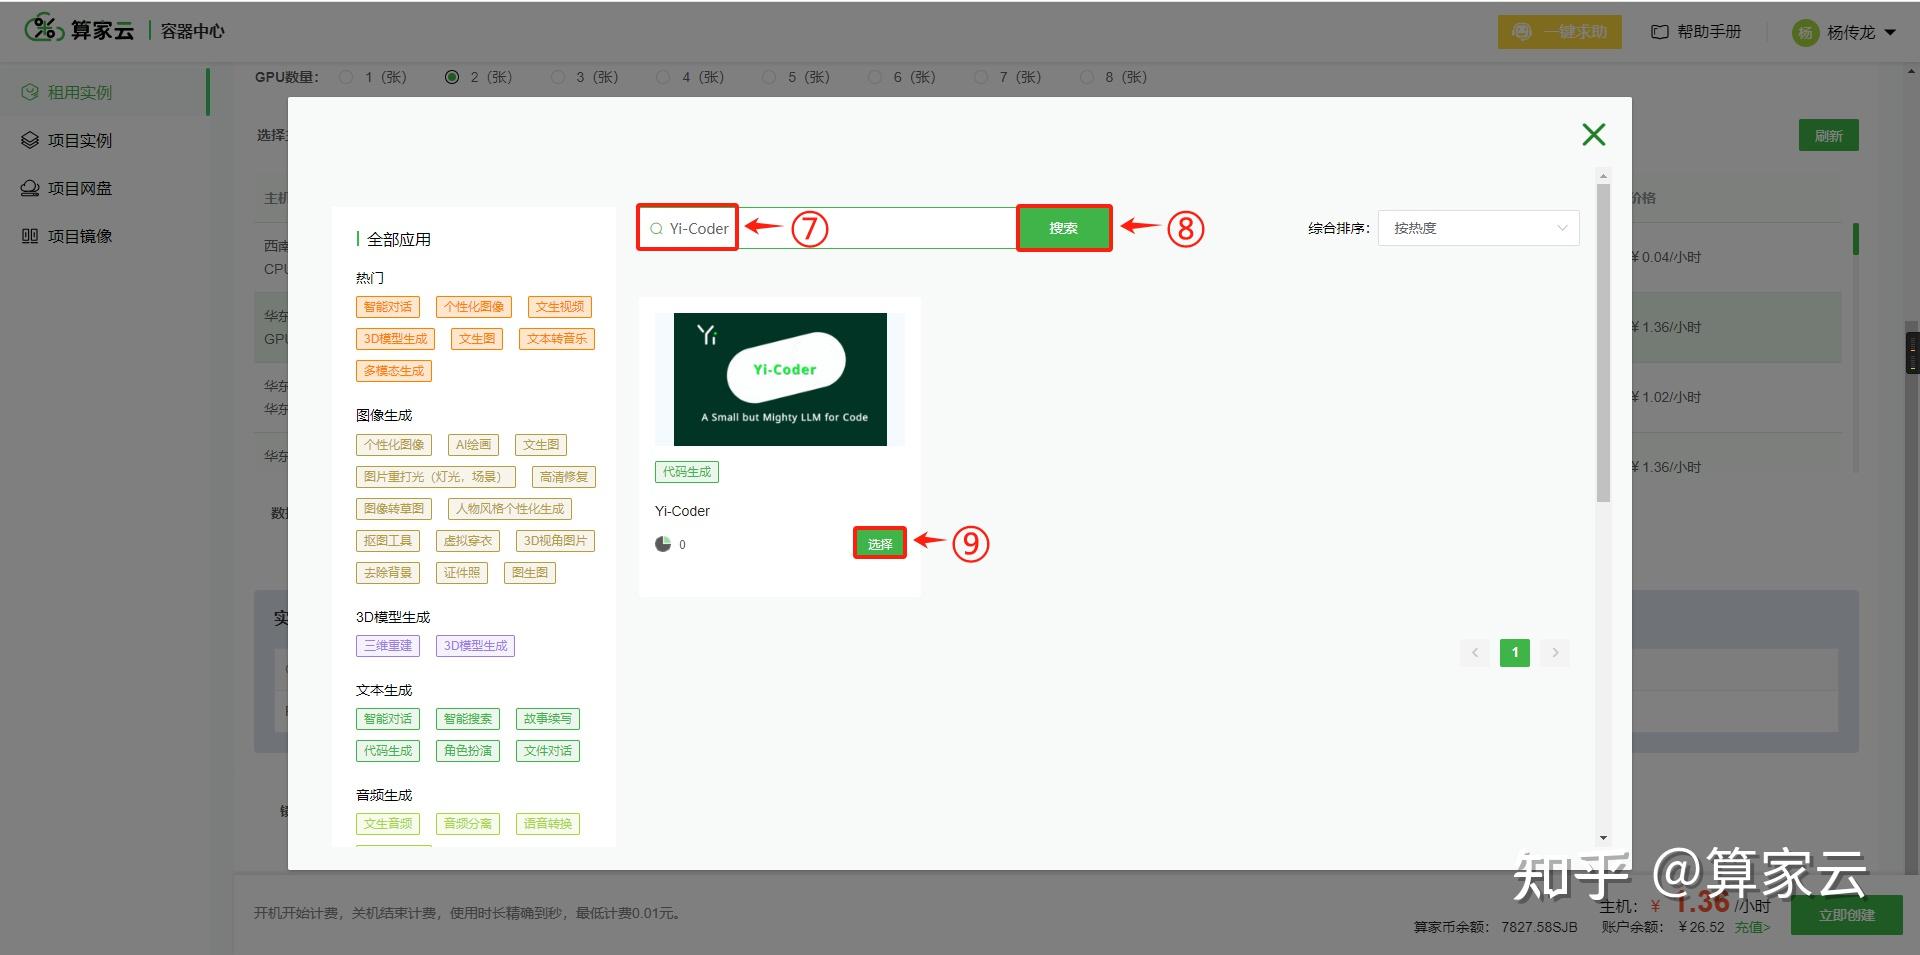Filter by hot tag 文本转音乐
Viewport: 1920px width, 955px height.
point(557,339)
